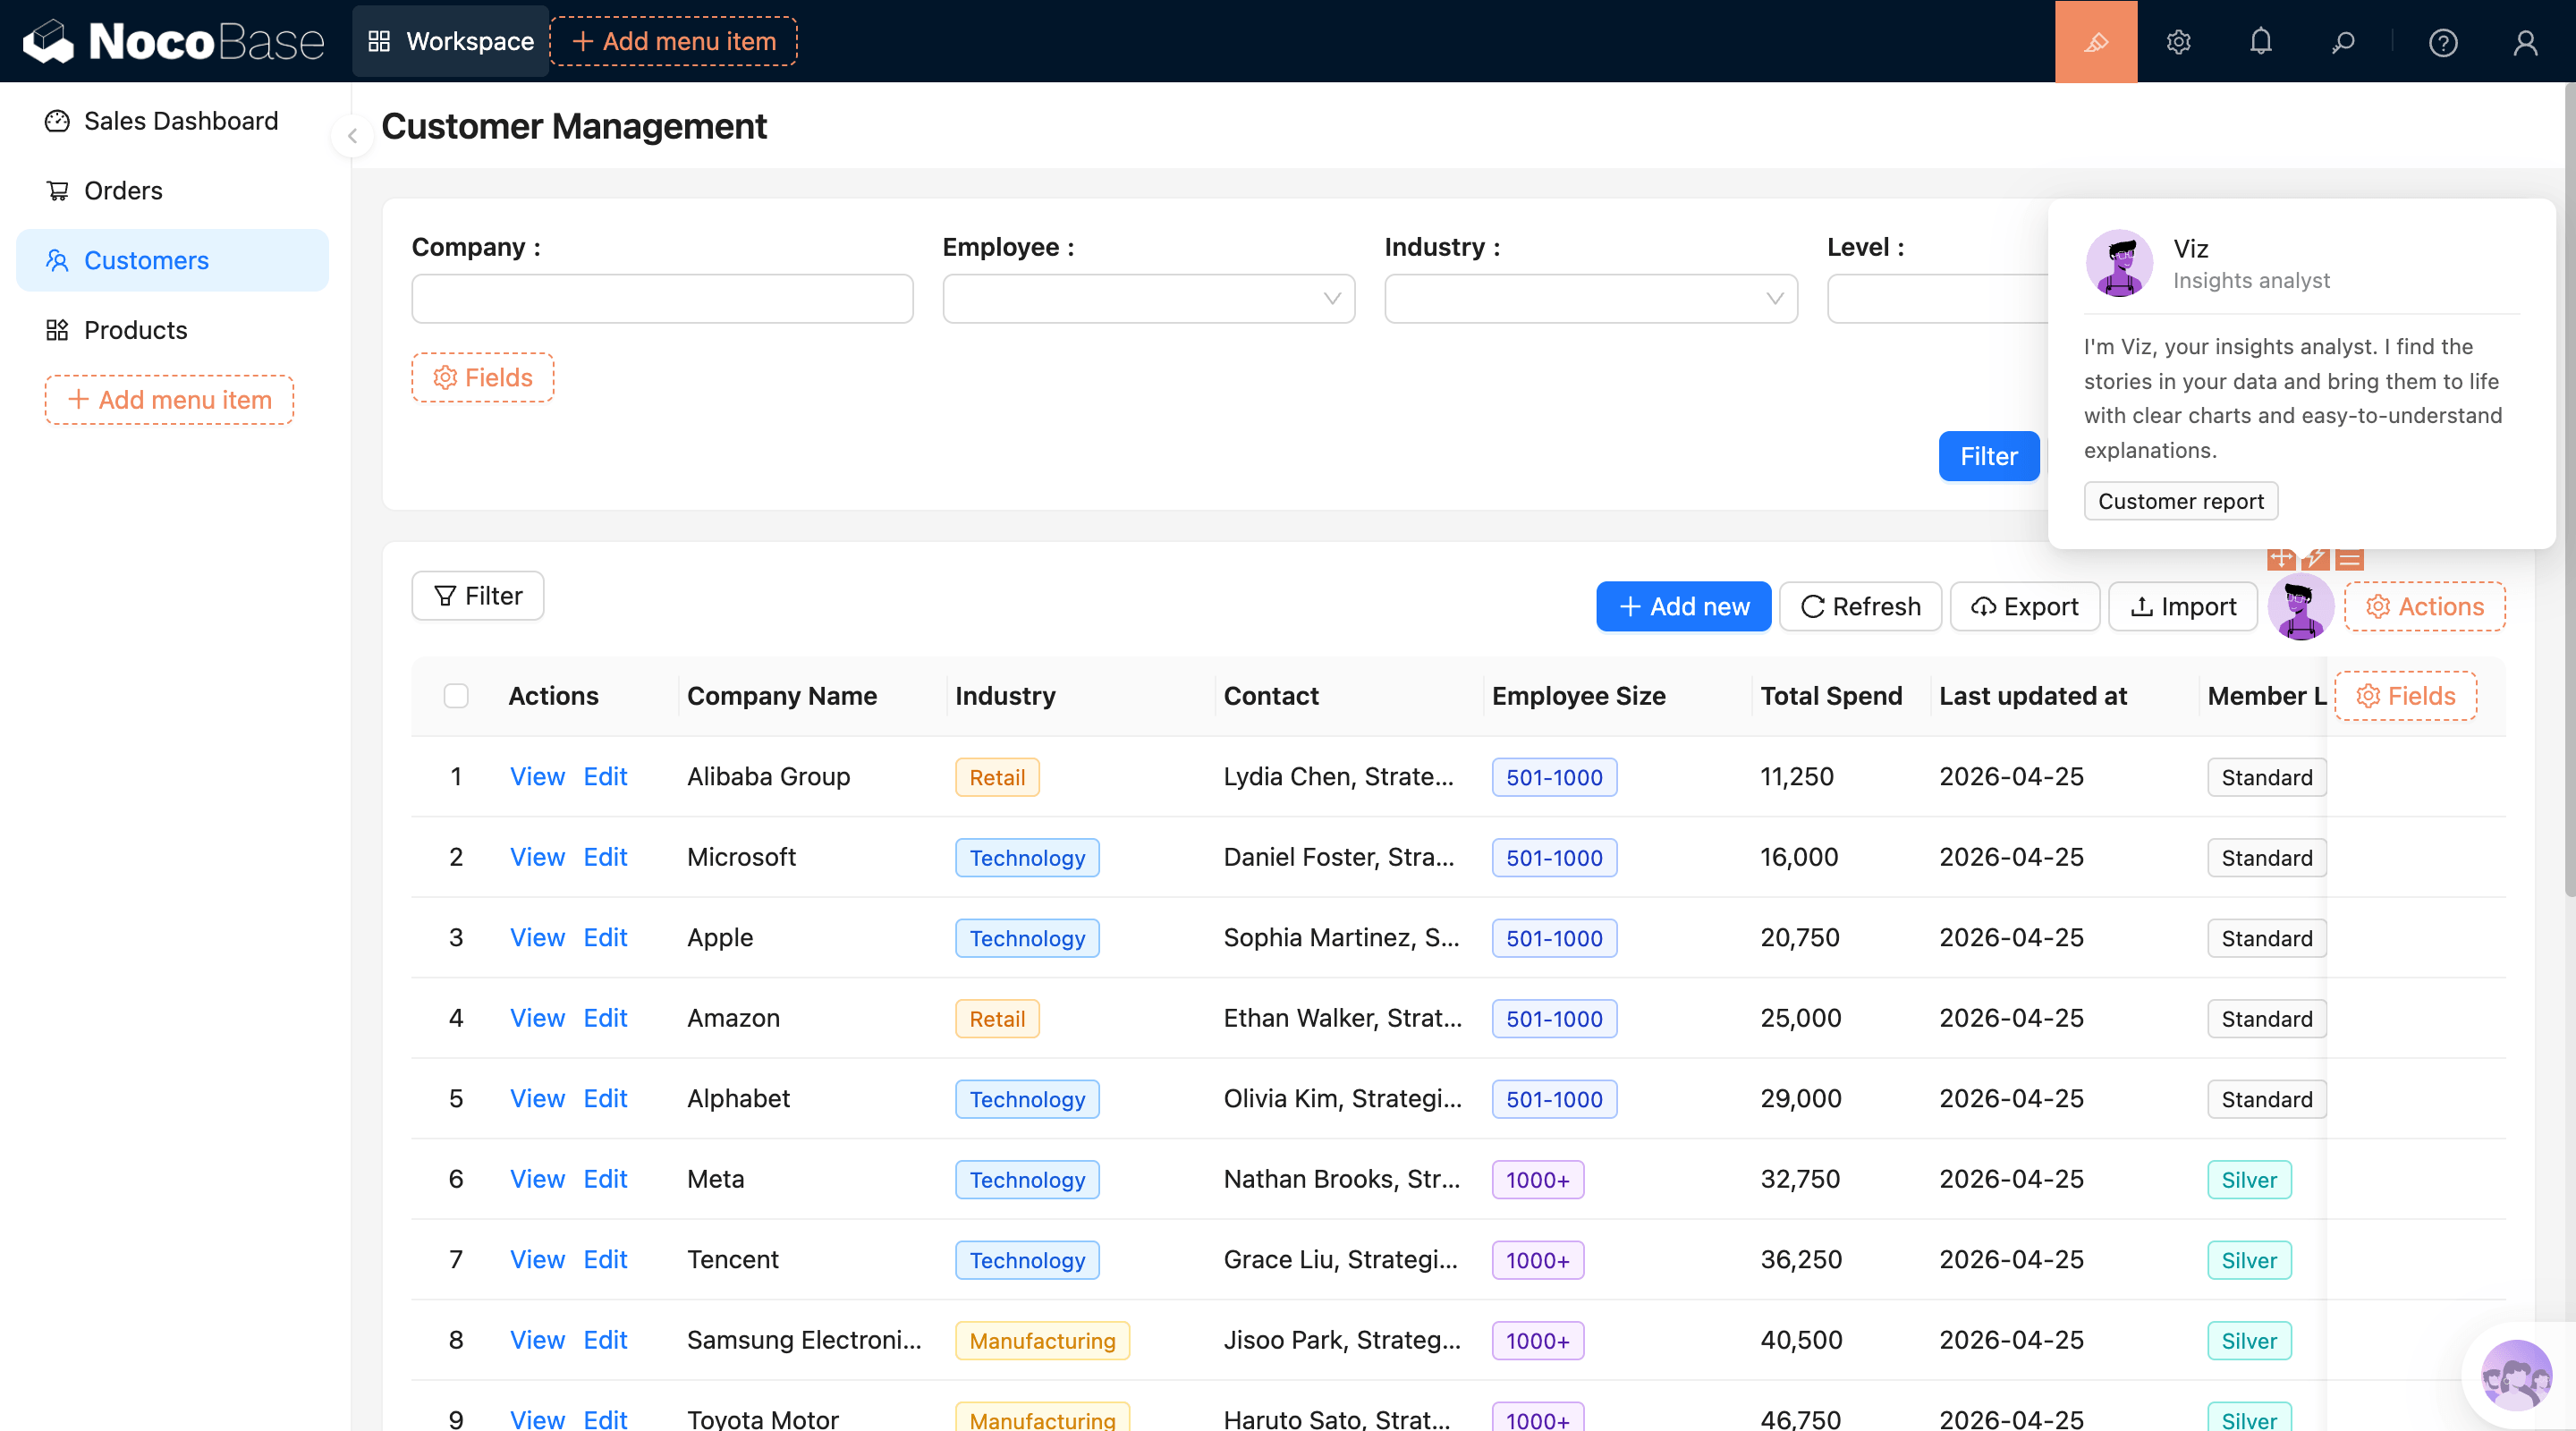
Task: Expand the Employee filter dropdown
Action: click(1148, 299)
